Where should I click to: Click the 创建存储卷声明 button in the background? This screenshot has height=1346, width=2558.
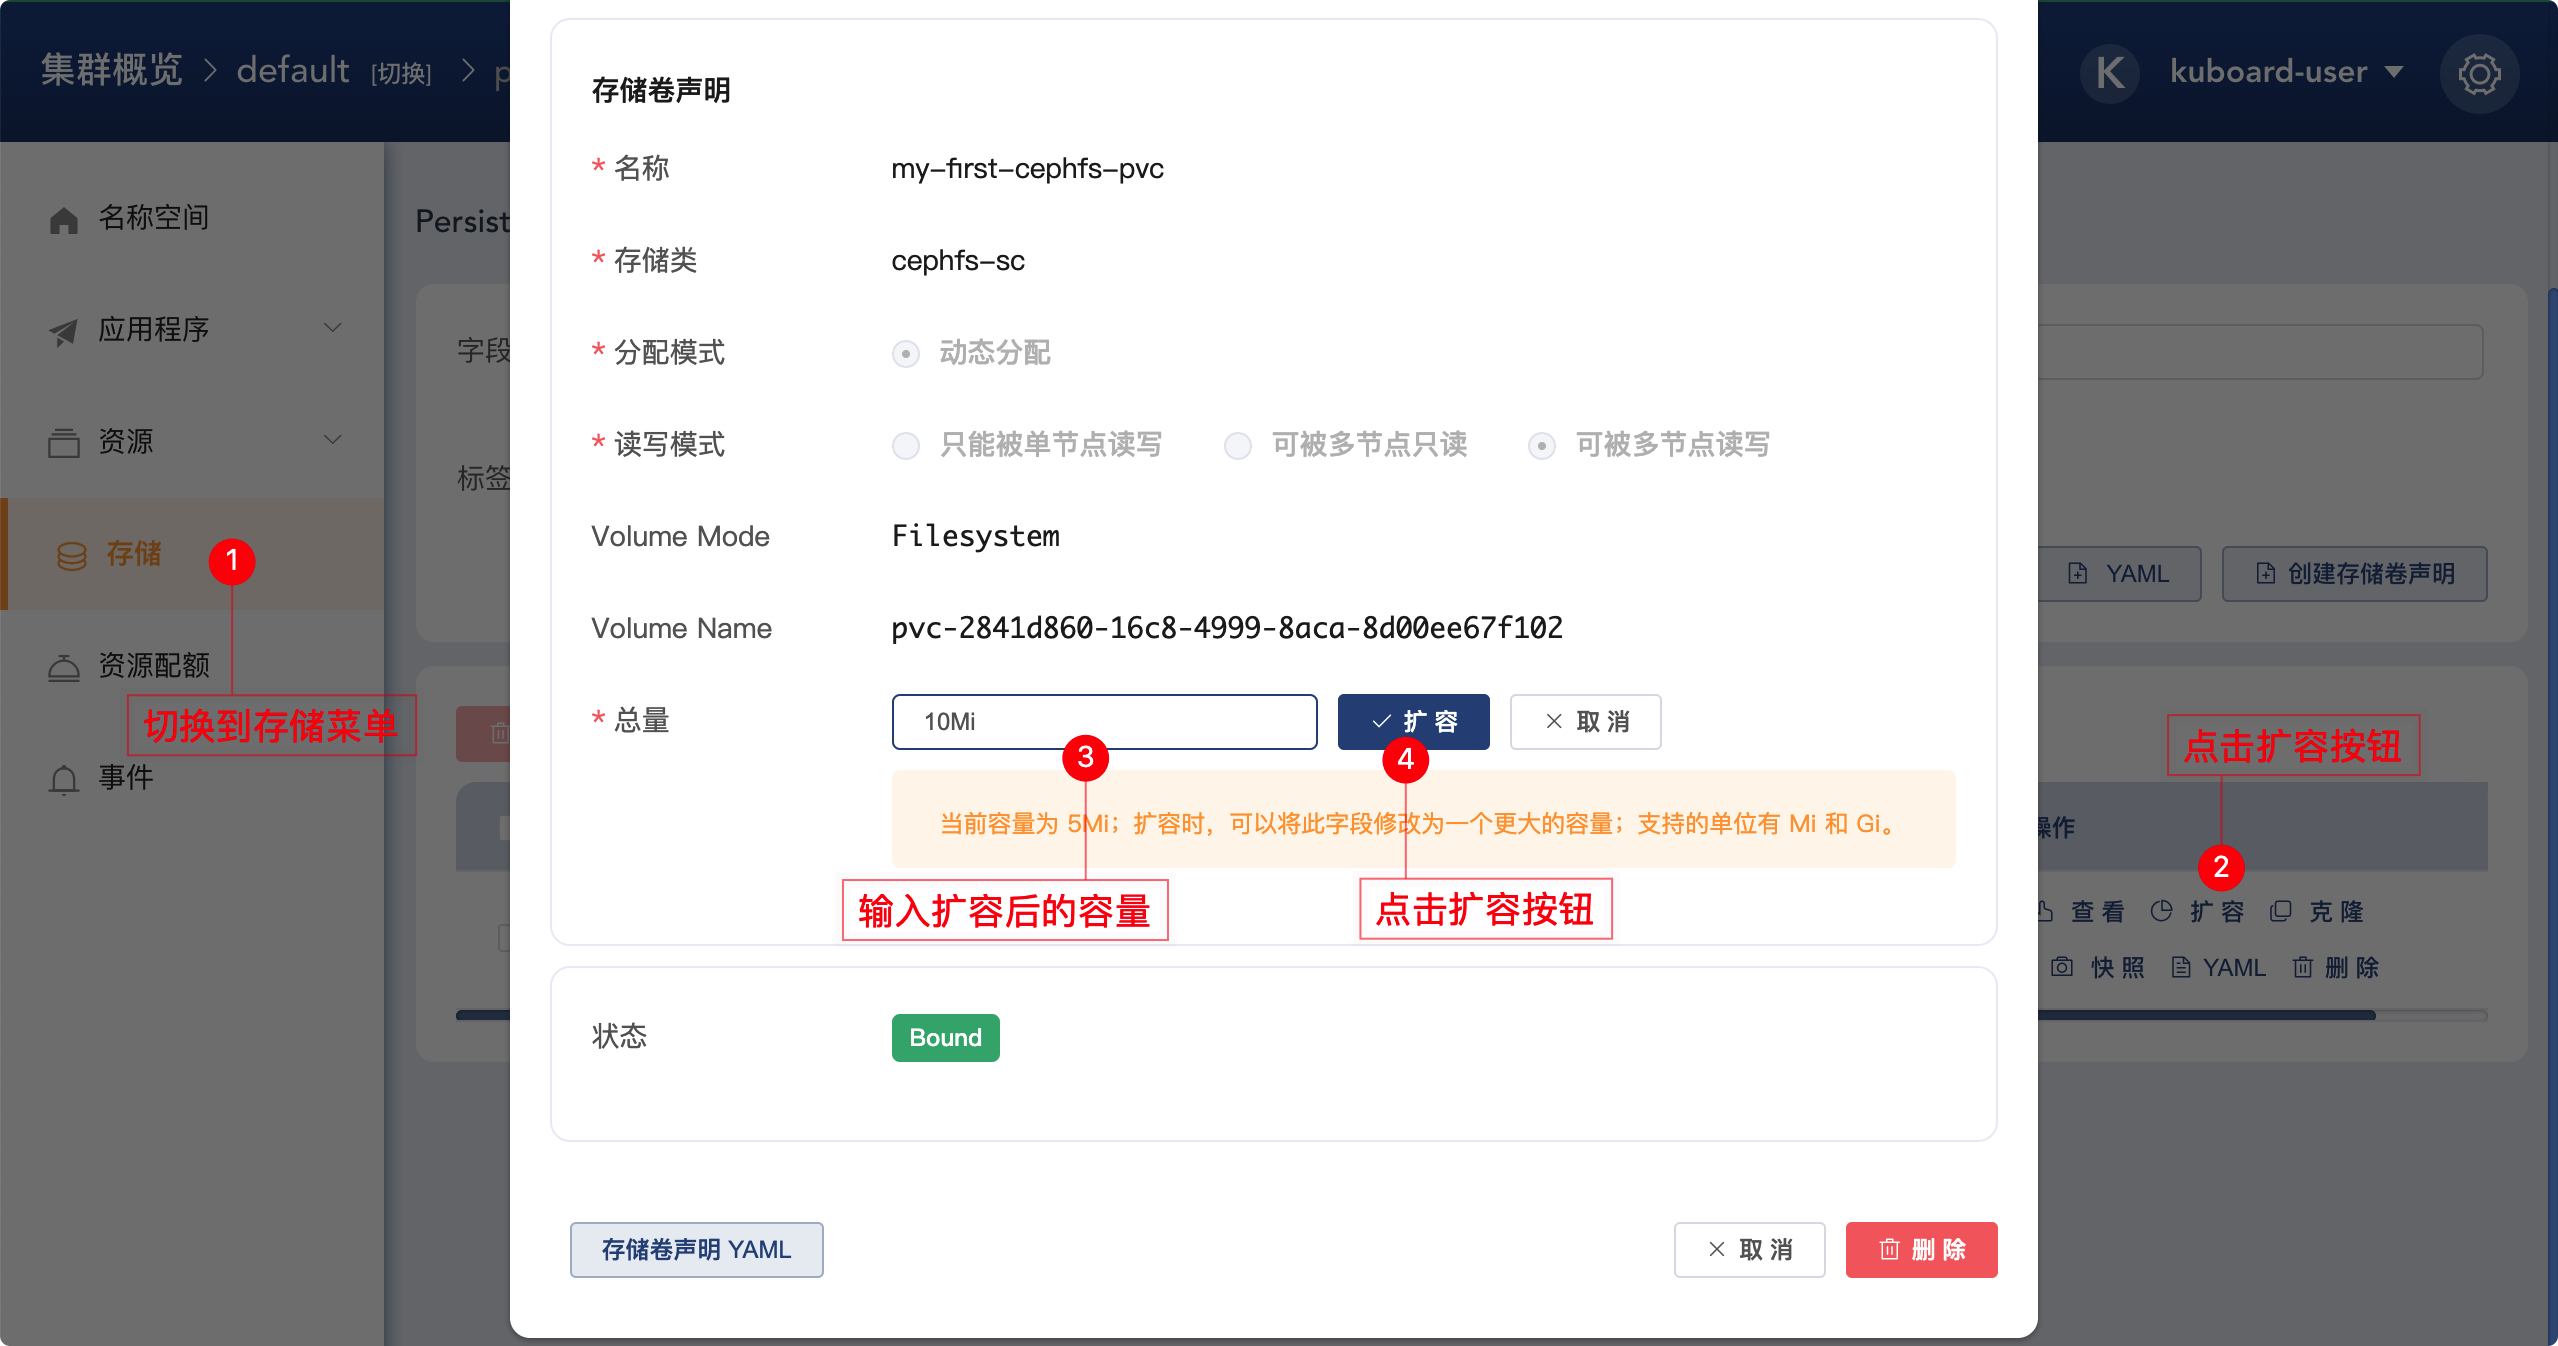(x=2354, y=573)
